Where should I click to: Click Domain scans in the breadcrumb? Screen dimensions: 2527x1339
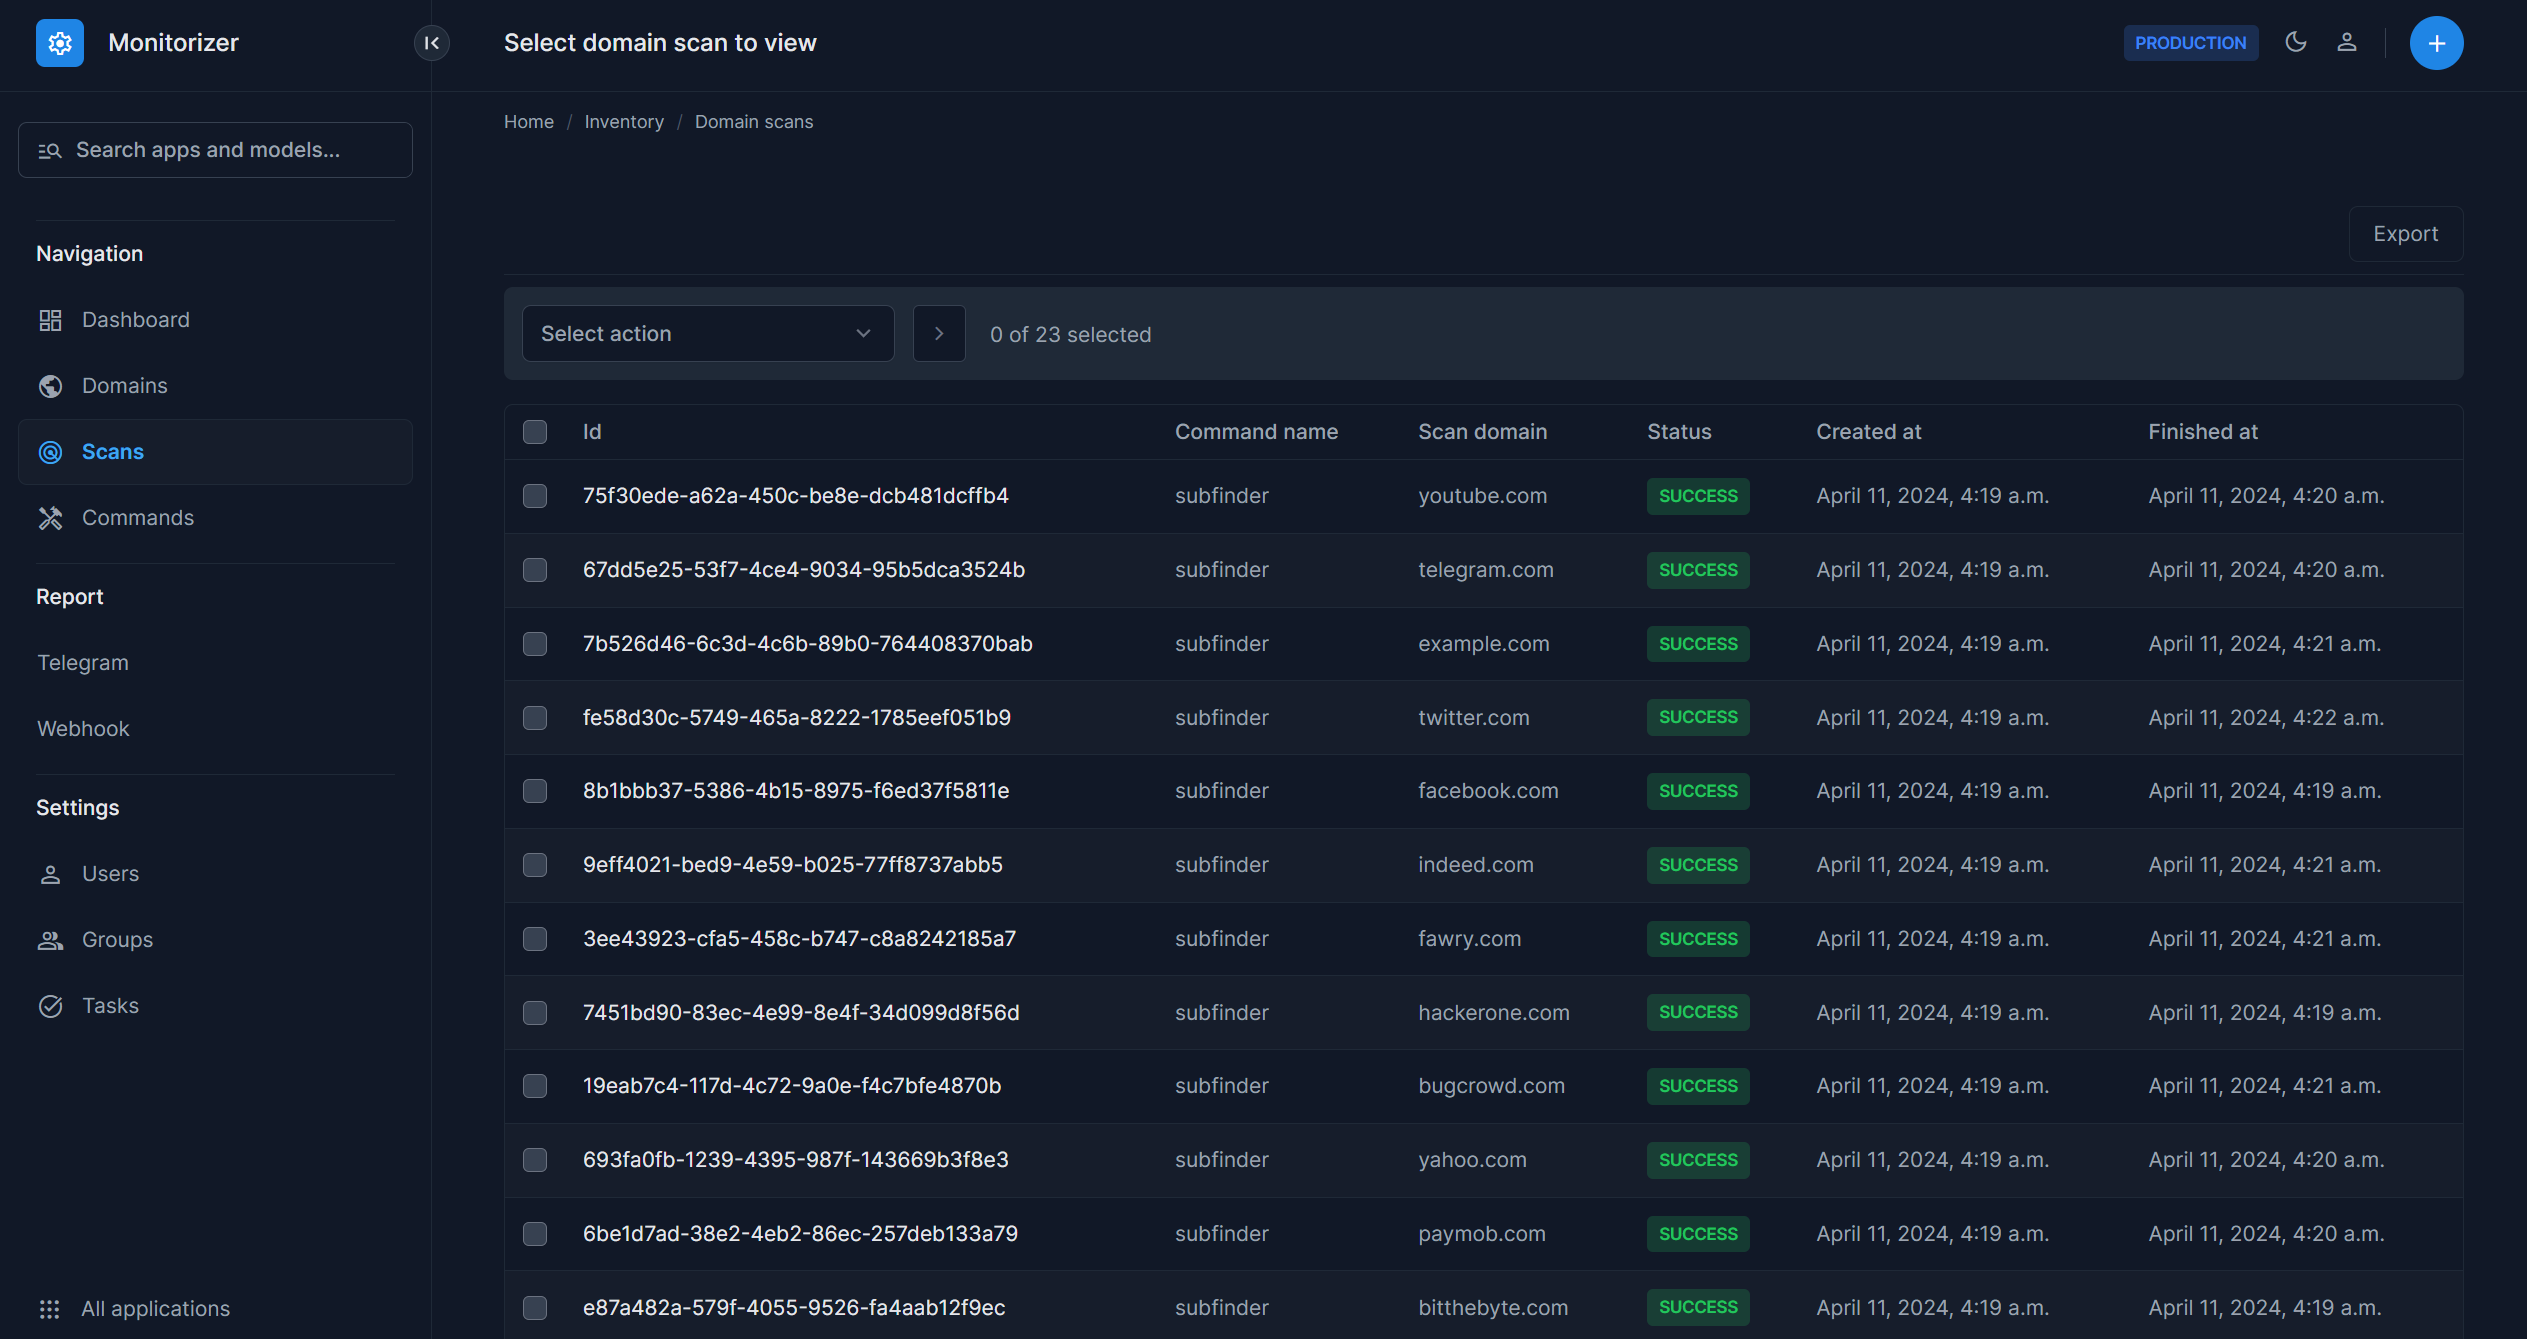pos(754,122)
